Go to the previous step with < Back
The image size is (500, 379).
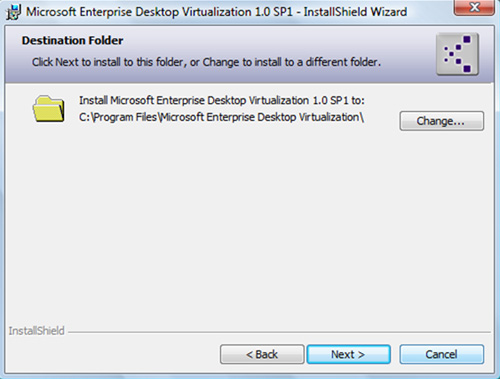262,354
